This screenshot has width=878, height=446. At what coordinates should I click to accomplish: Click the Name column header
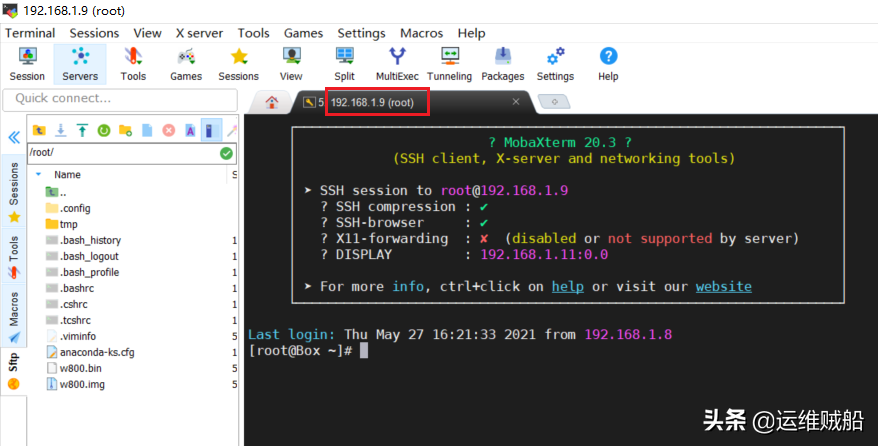[x=67, y=175]
